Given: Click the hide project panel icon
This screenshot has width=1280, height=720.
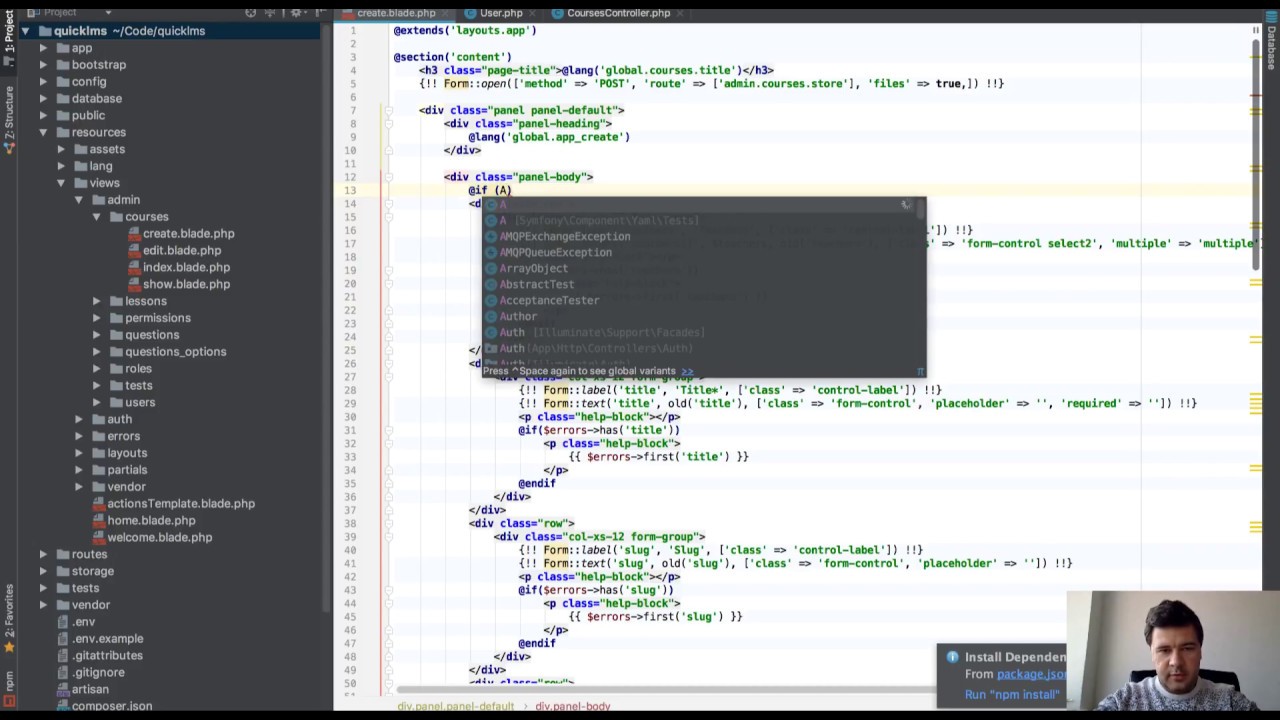Looking at the screenshot, I should click(x=318, y=13).
